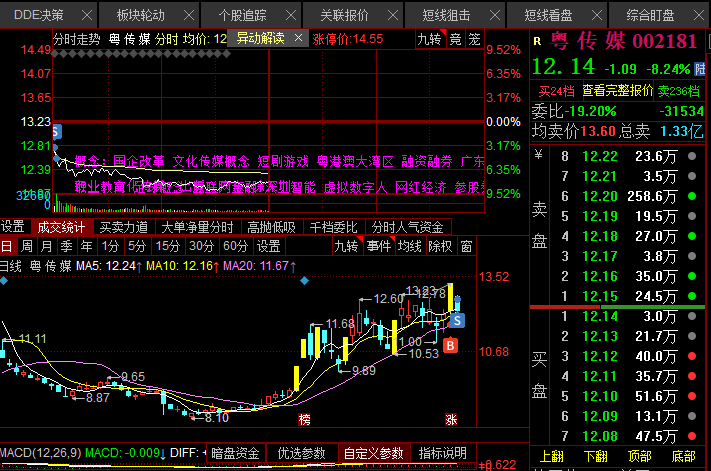The image size is (711, 471).
Task: Select the 千档委比 tab
Action: 334,227
